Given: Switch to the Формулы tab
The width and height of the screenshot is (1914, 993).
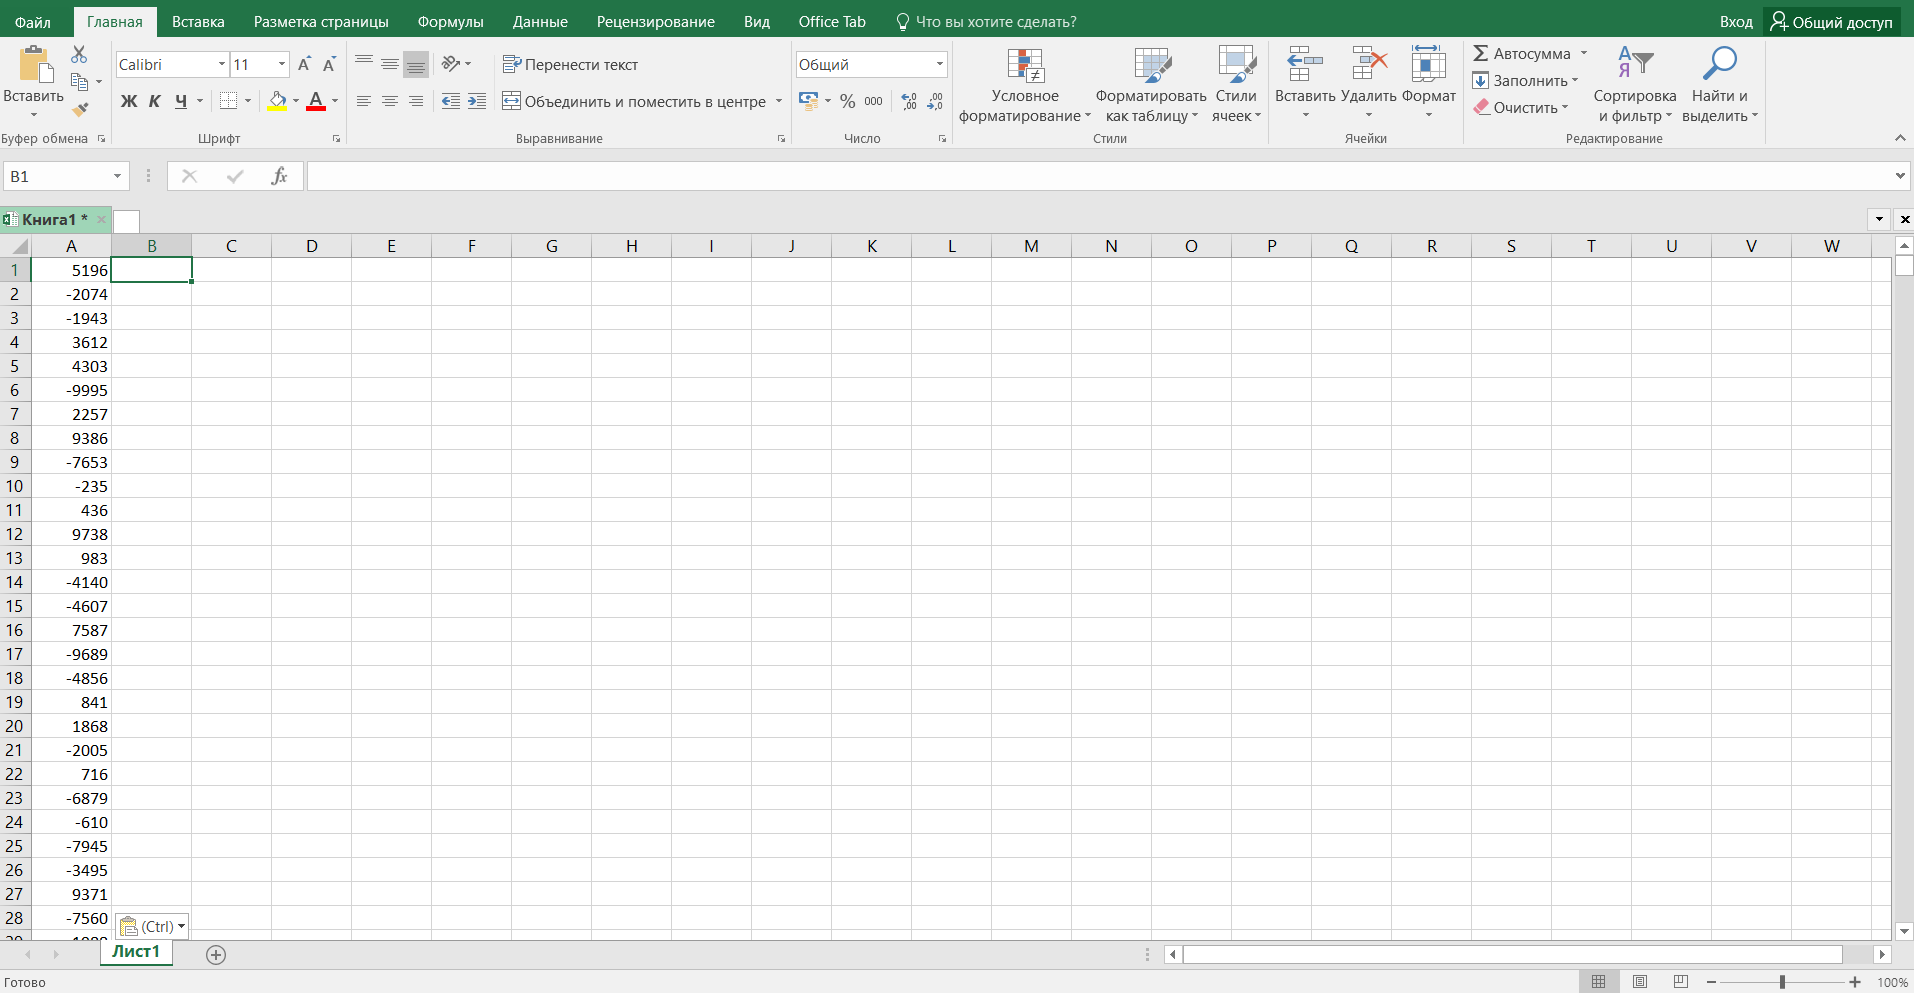Looking at the screenshot, I should tap(450, 22).
